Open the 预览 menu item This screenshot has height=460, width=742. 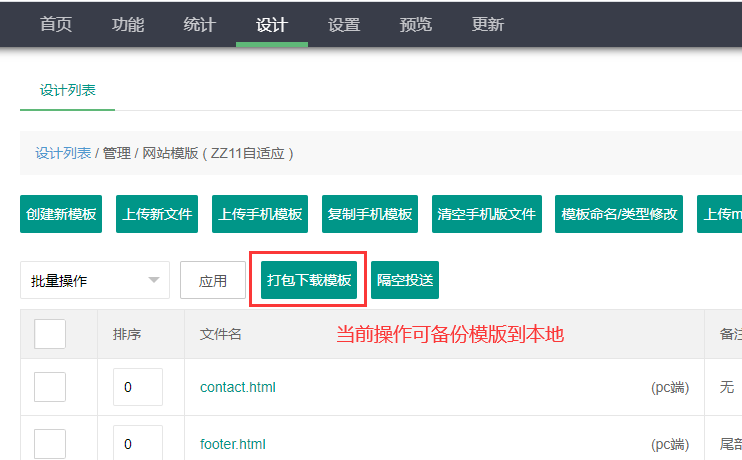click(416, 24)
